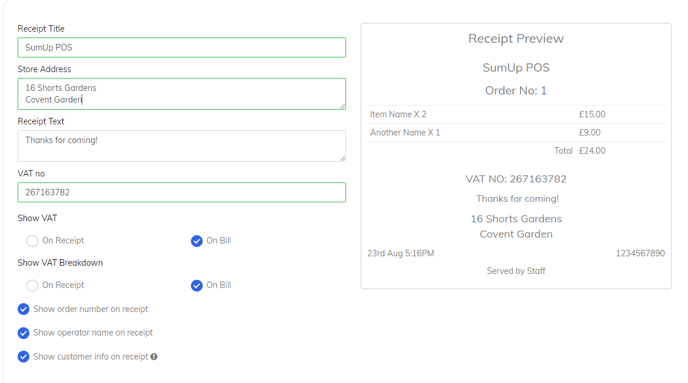
Task: Click the Receipt Text box with 'Thanks for coming!'
Action: click(182, 146)
